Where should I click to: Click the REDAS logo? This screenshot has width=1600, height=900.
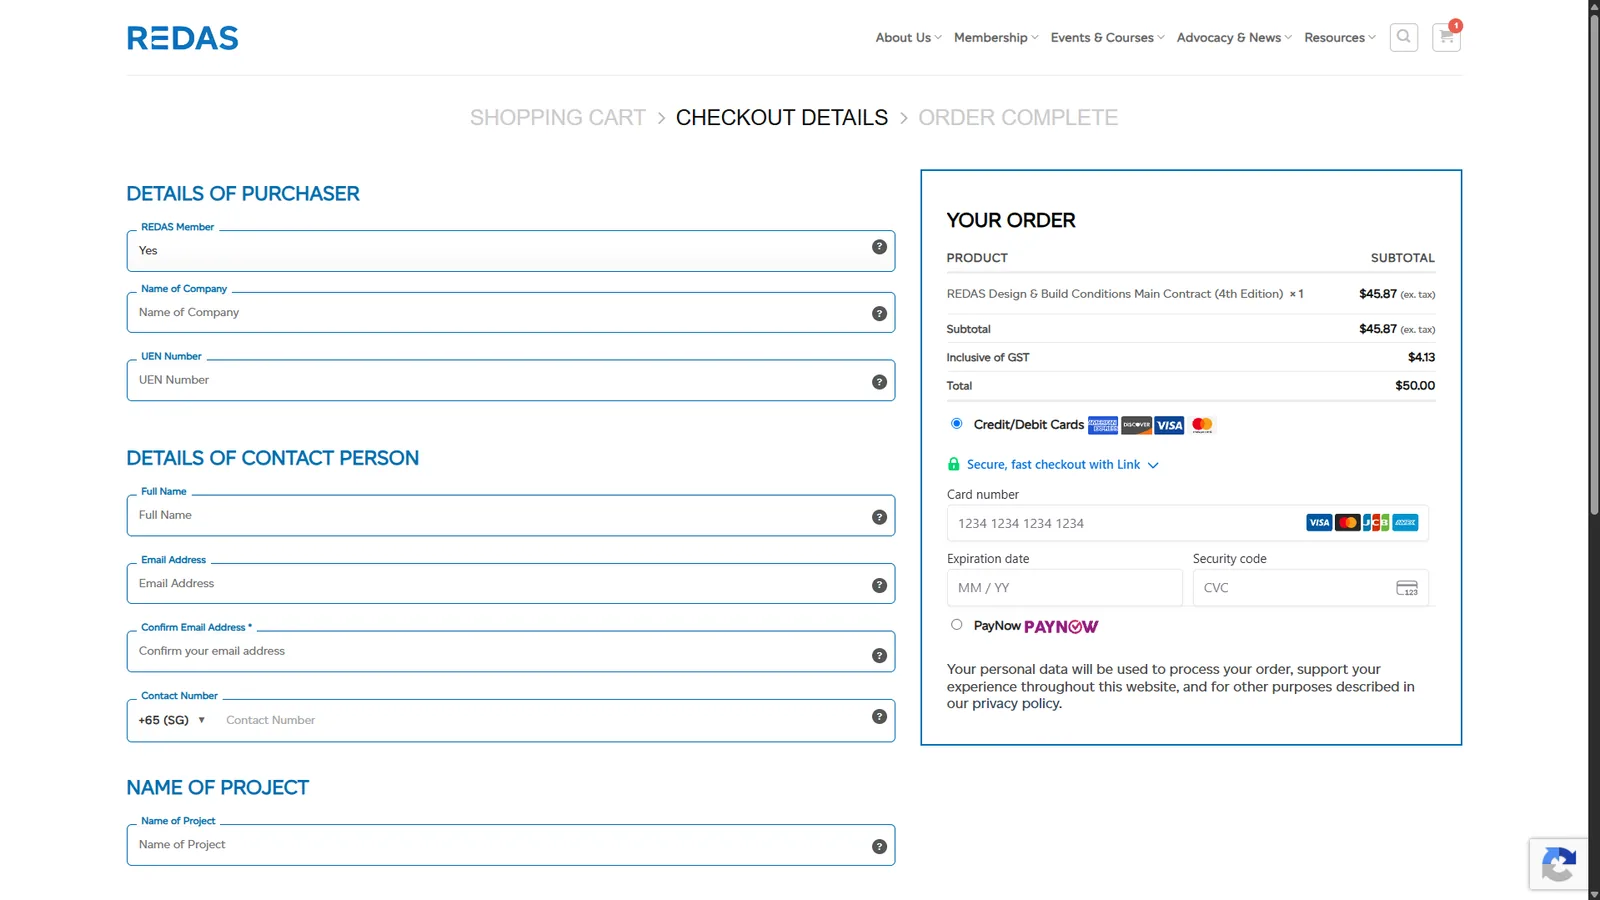(182, 38)
